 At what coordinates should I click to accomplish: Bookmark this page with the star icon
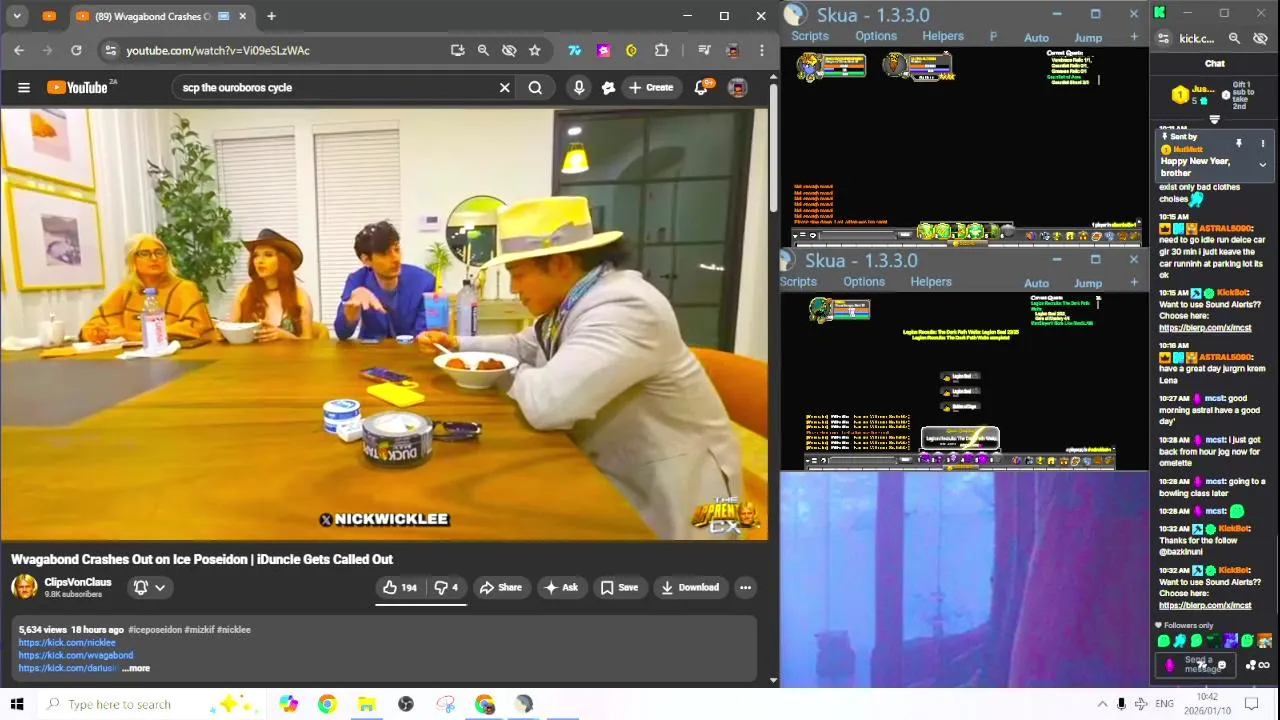(535, 50)
